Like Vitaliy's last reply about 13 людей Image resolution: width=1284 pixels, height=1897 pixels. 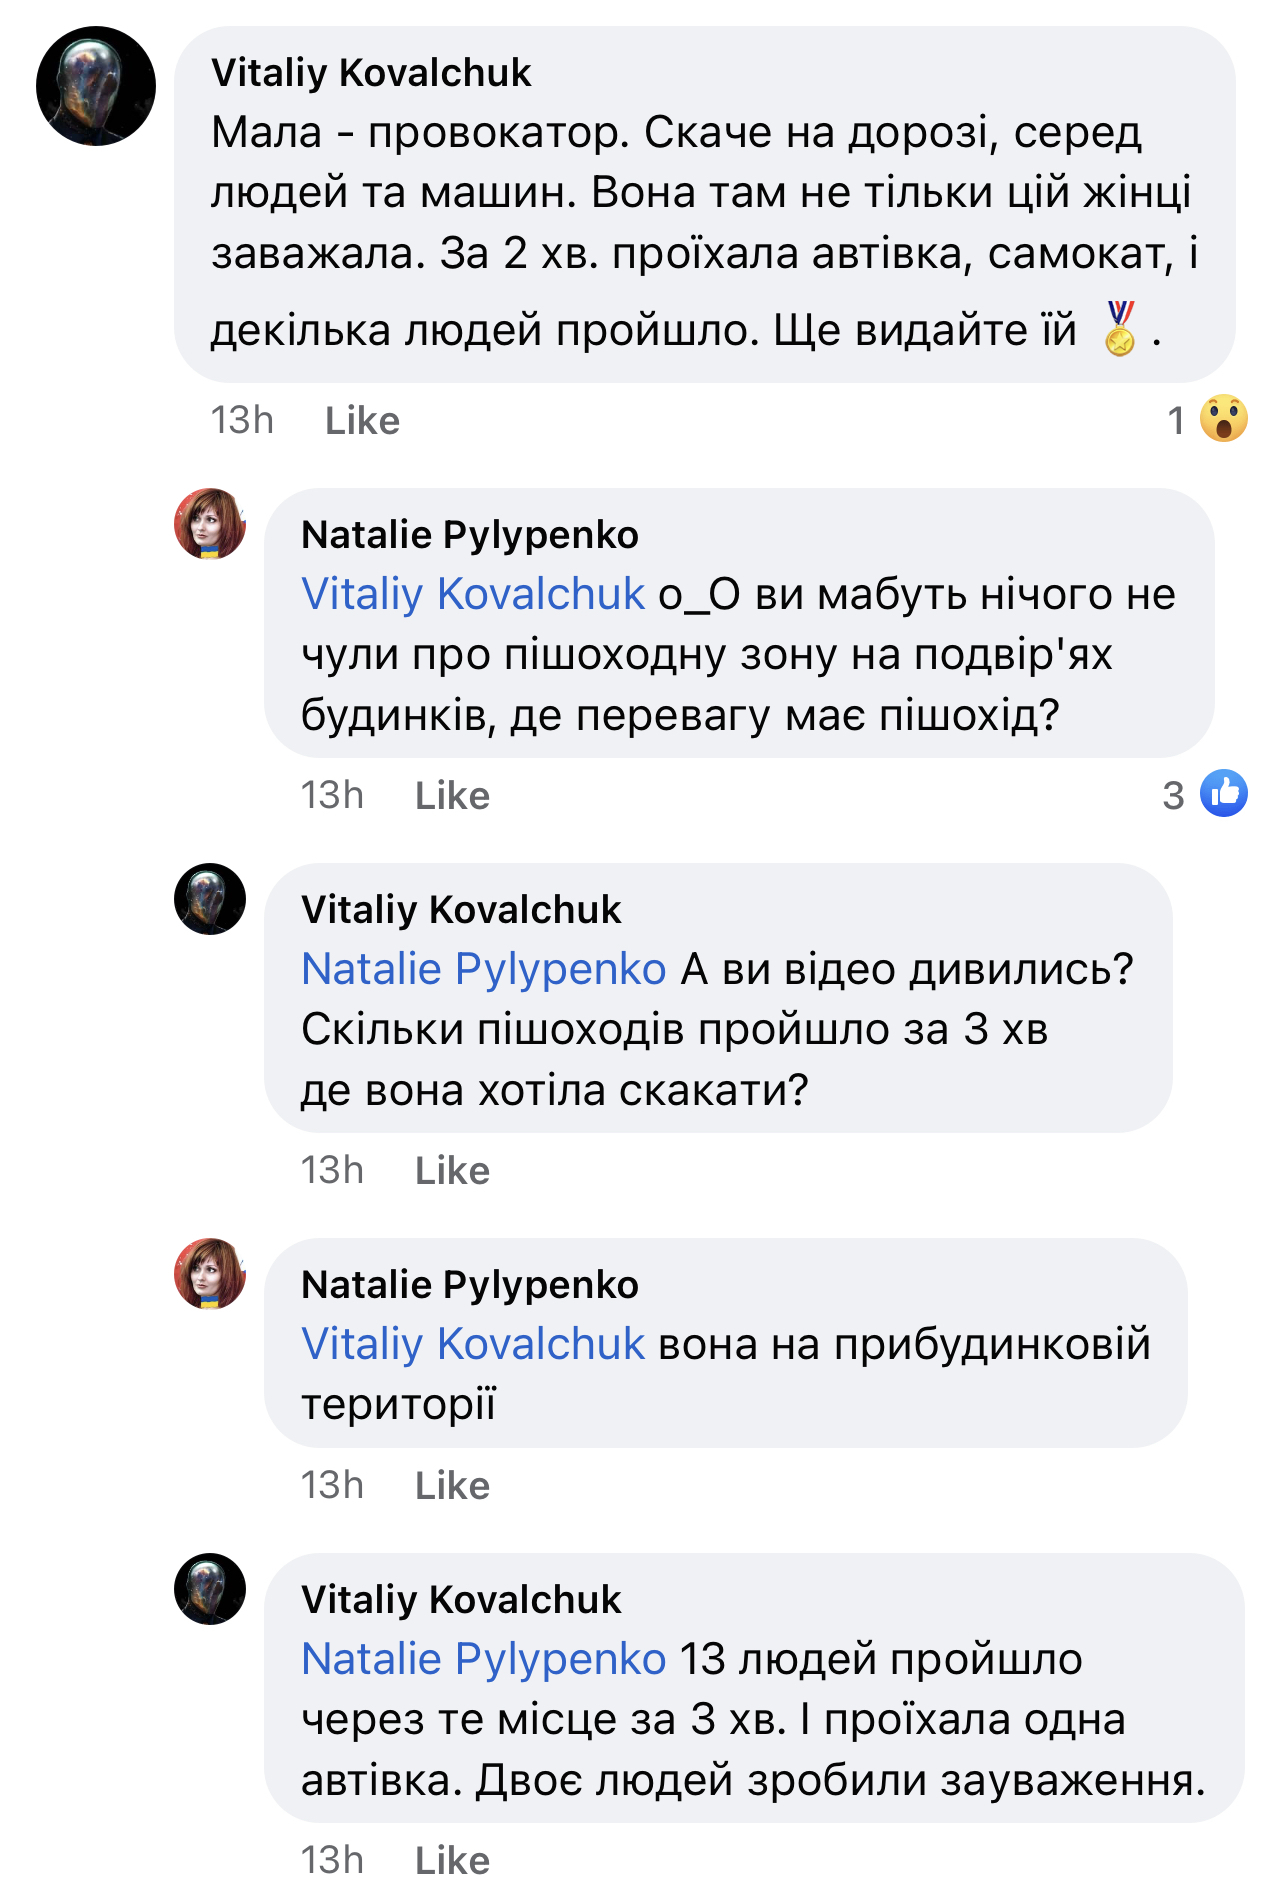(x=452, y=1861)
